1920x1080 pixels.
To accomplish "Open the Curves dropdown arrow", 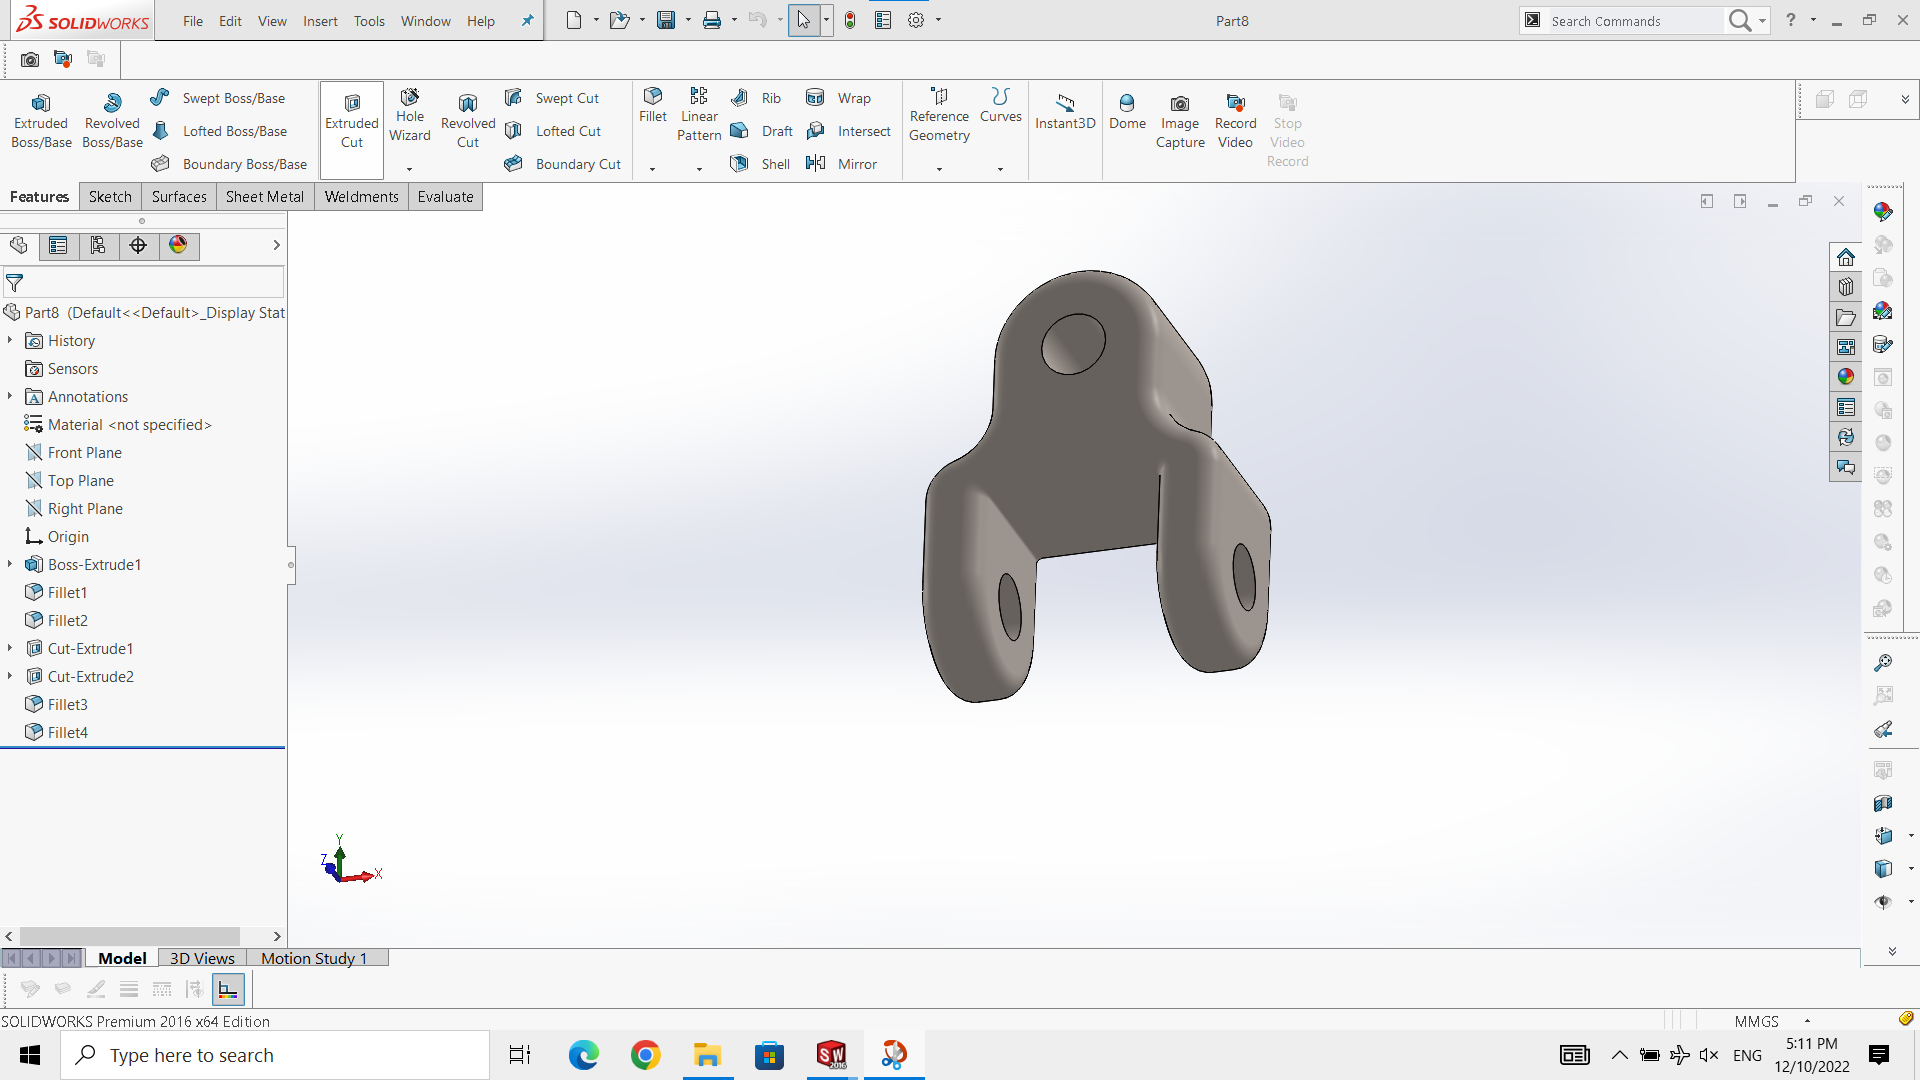I will tap(1000, 169).
